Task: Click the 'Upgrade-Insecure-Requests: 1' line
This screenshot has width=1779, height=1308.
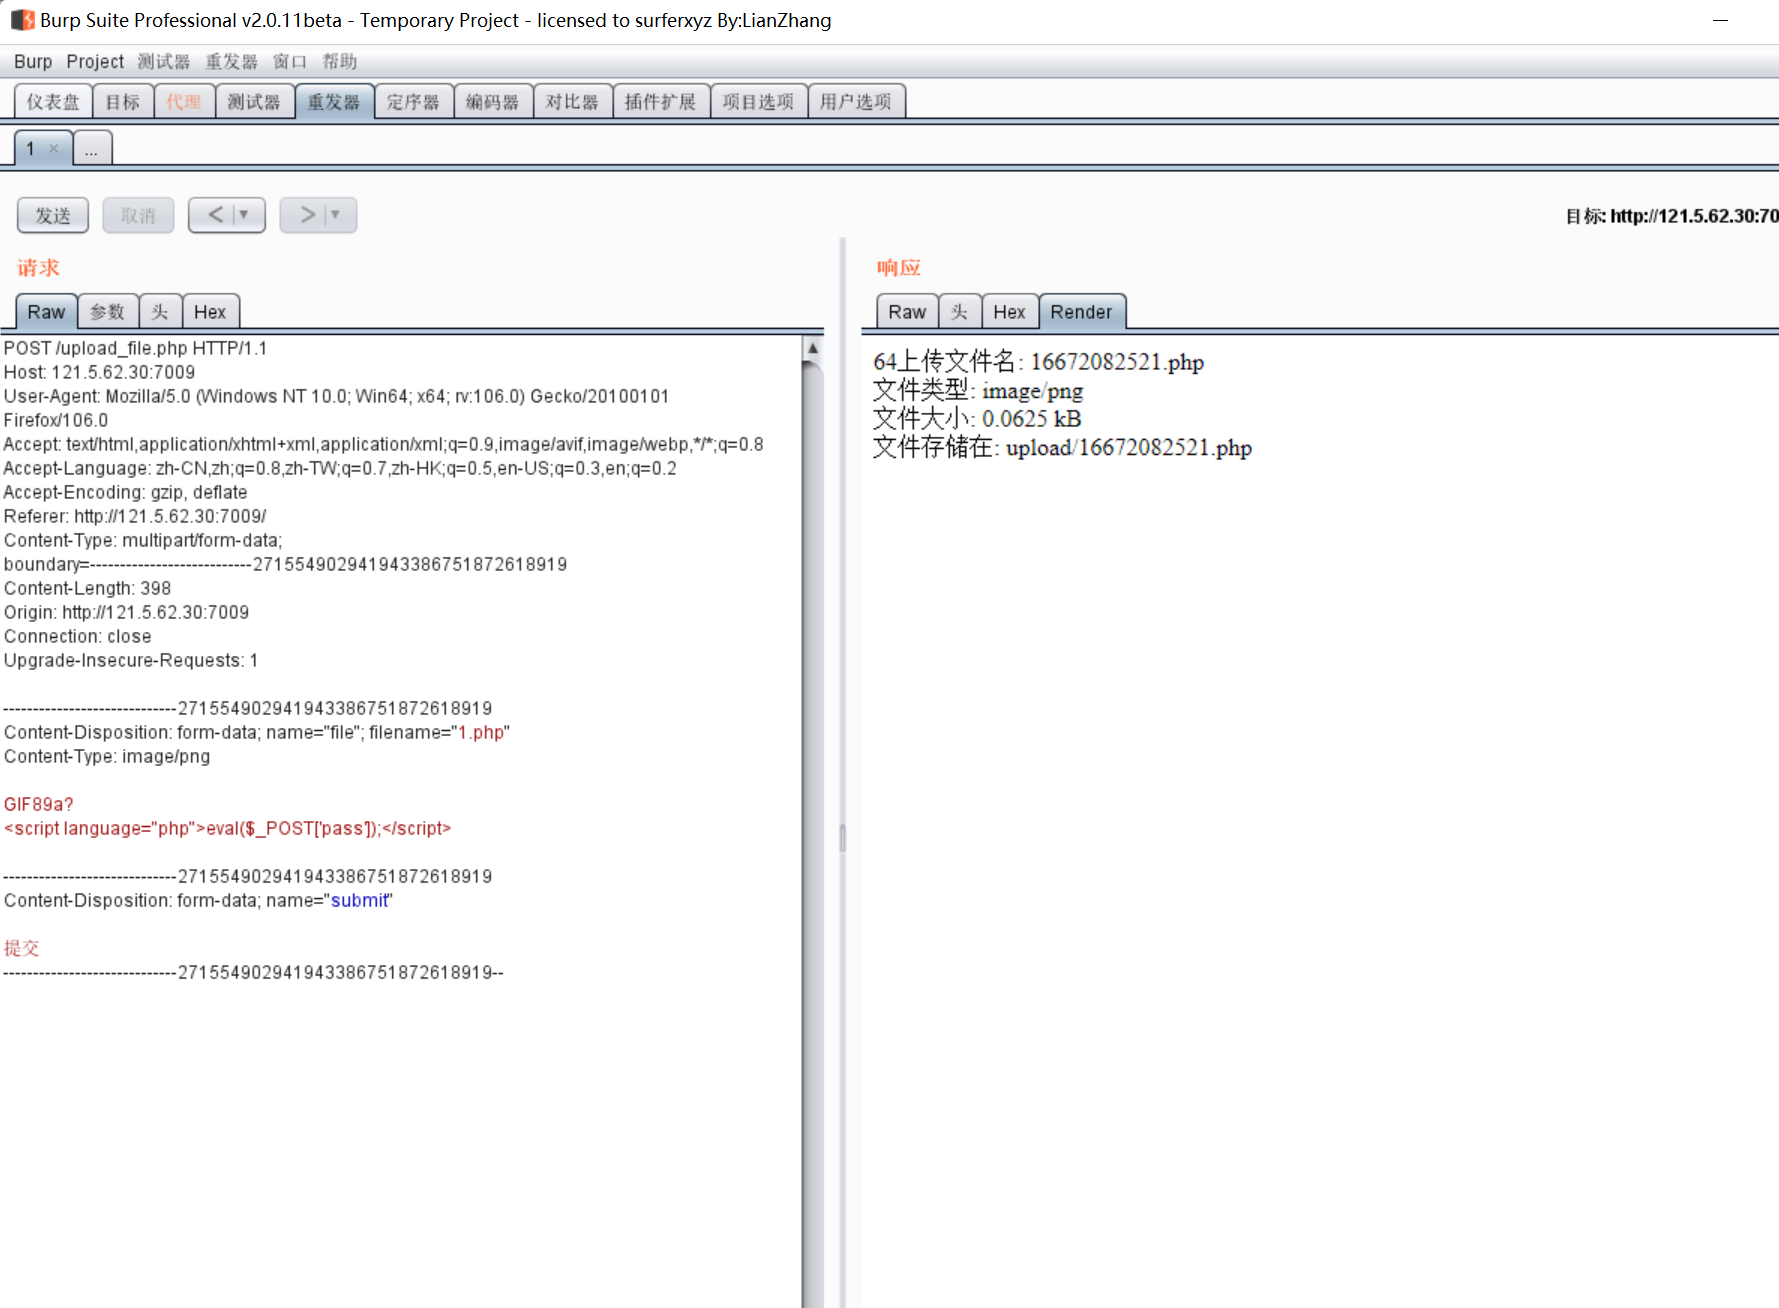Action: pyautogui.click(x=131, y=661)
